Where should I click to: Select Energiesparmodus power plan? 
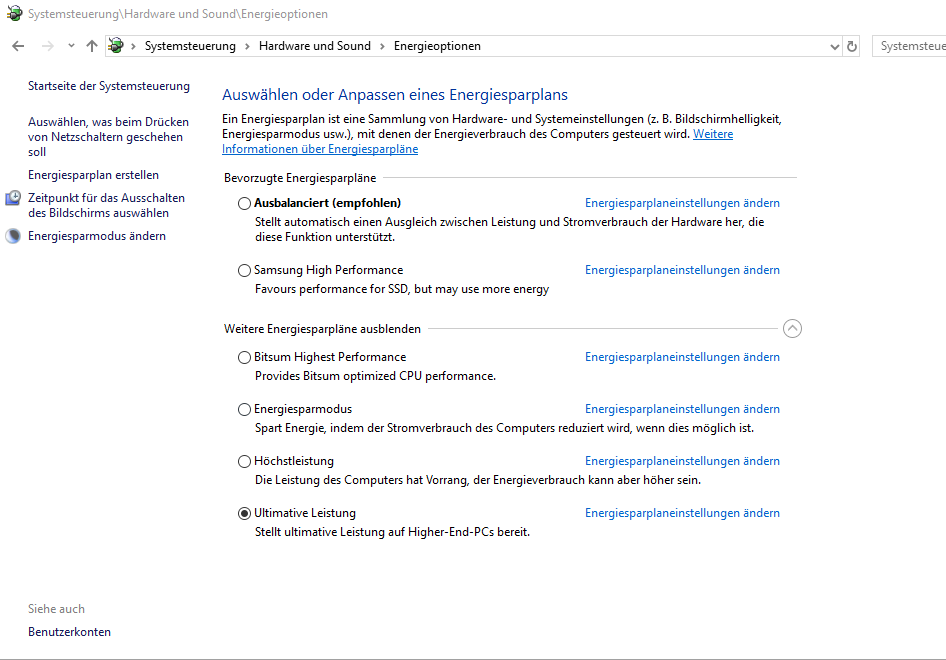pyautogui.click(x=244, y=409)
